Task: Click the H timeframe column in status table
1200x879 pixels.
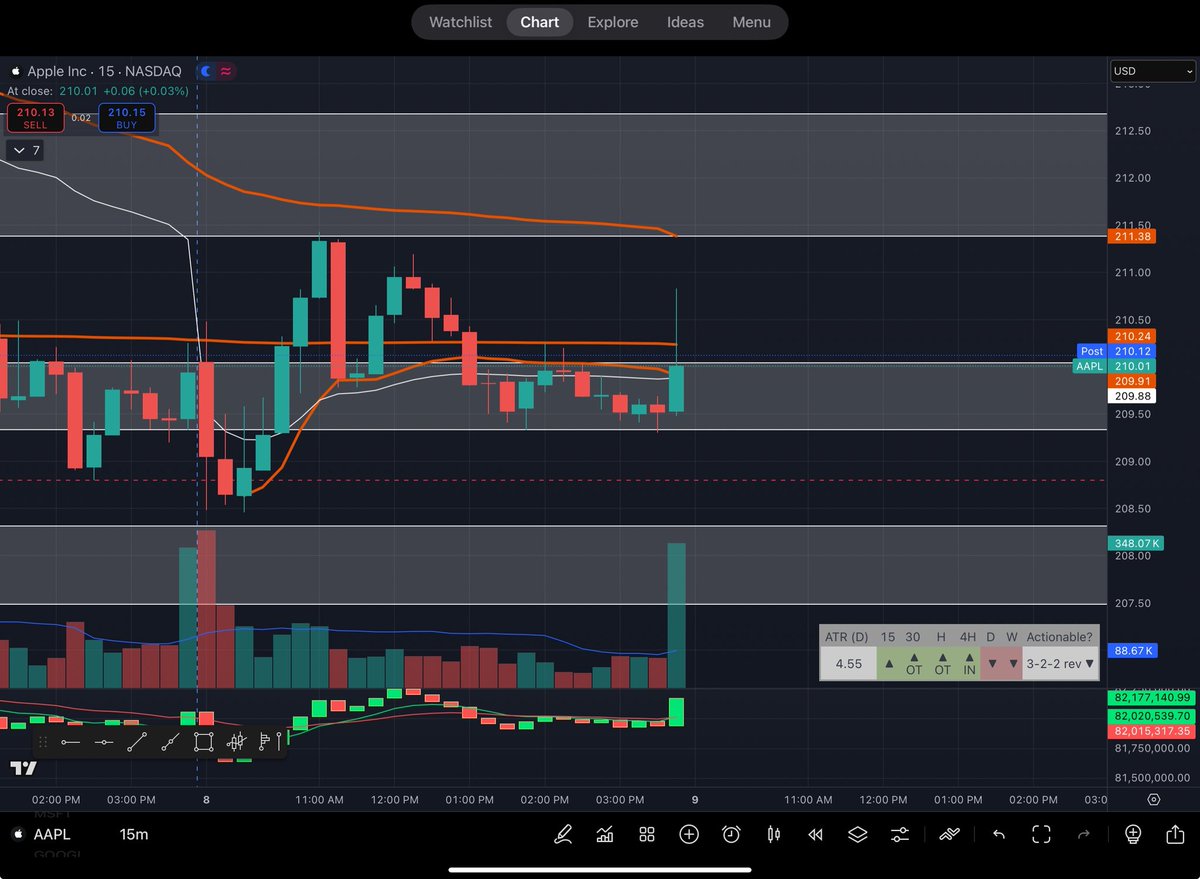Action: (941, 636)
